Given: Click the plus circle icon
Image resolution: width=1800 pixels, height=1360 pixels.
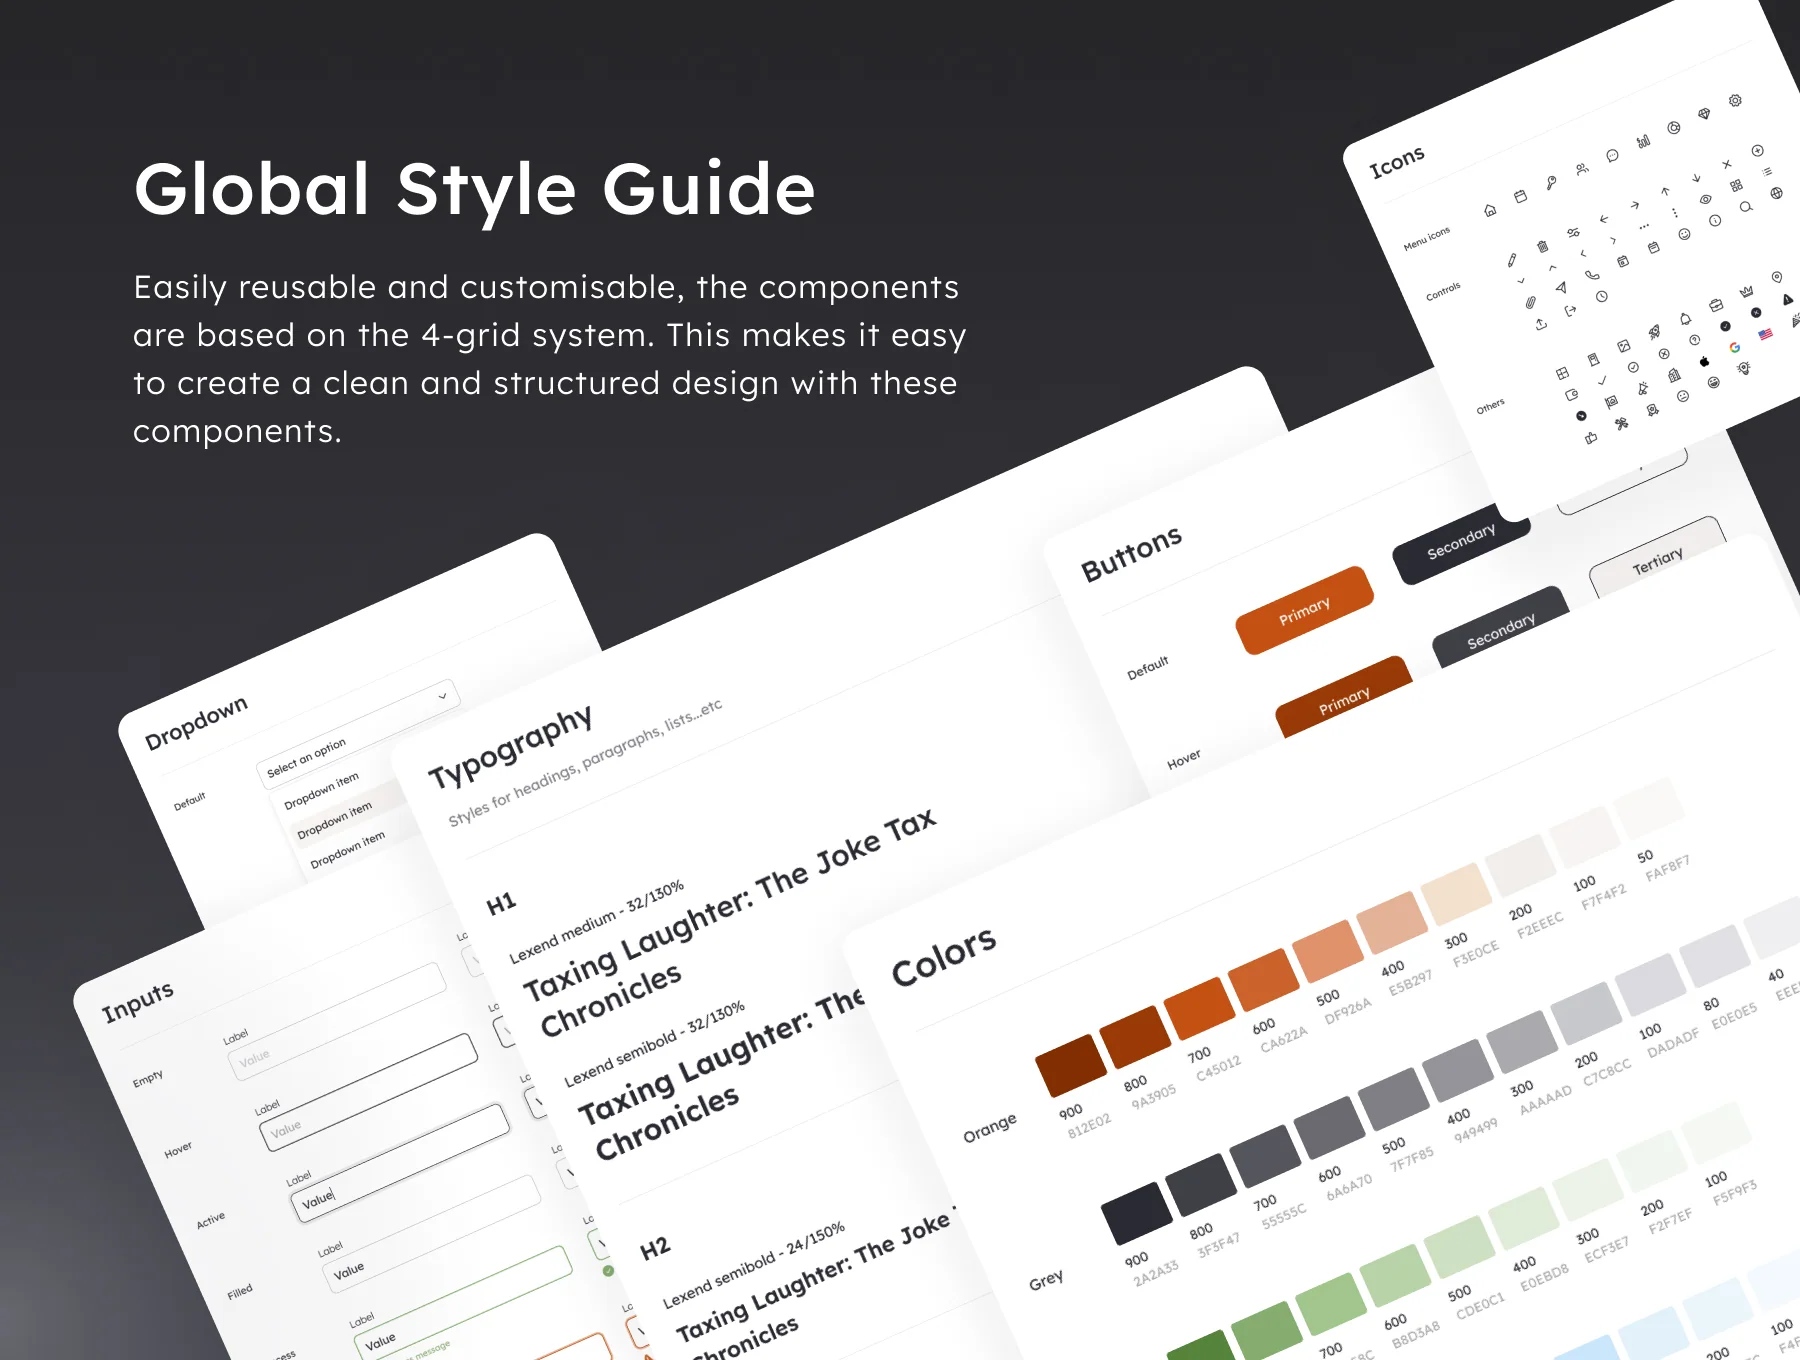Looking at the screenshot, I should (1757, 150).
